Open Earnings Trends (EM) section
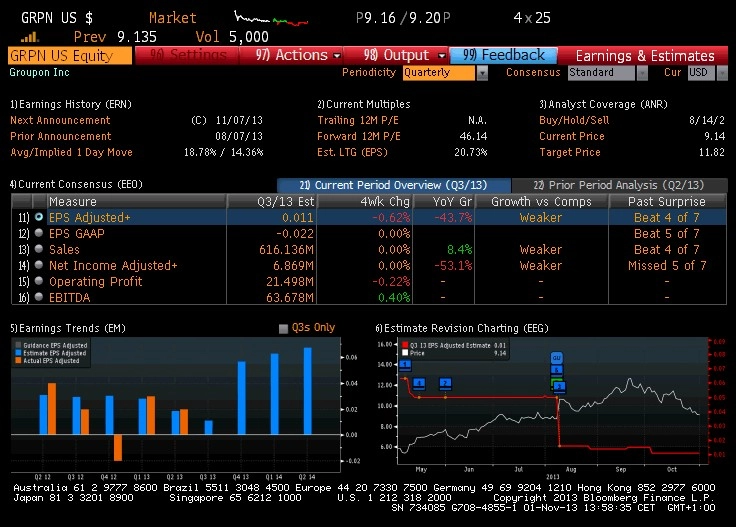 click(x=68, y=328)
